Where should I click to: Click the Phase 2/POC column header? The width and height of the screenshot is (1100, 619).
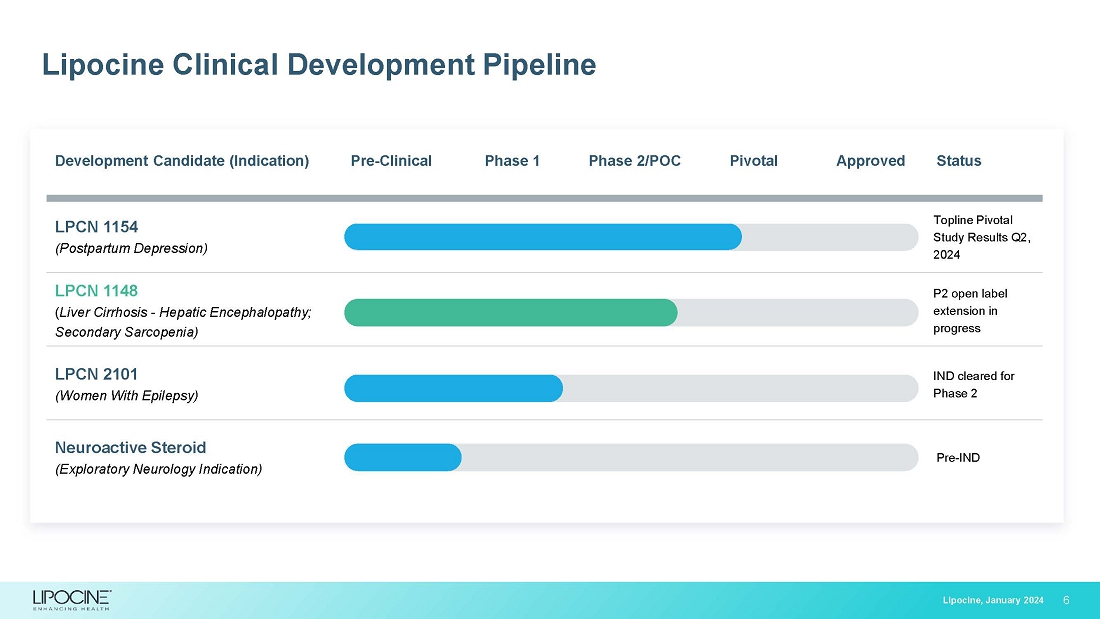[x=634, y=161]
